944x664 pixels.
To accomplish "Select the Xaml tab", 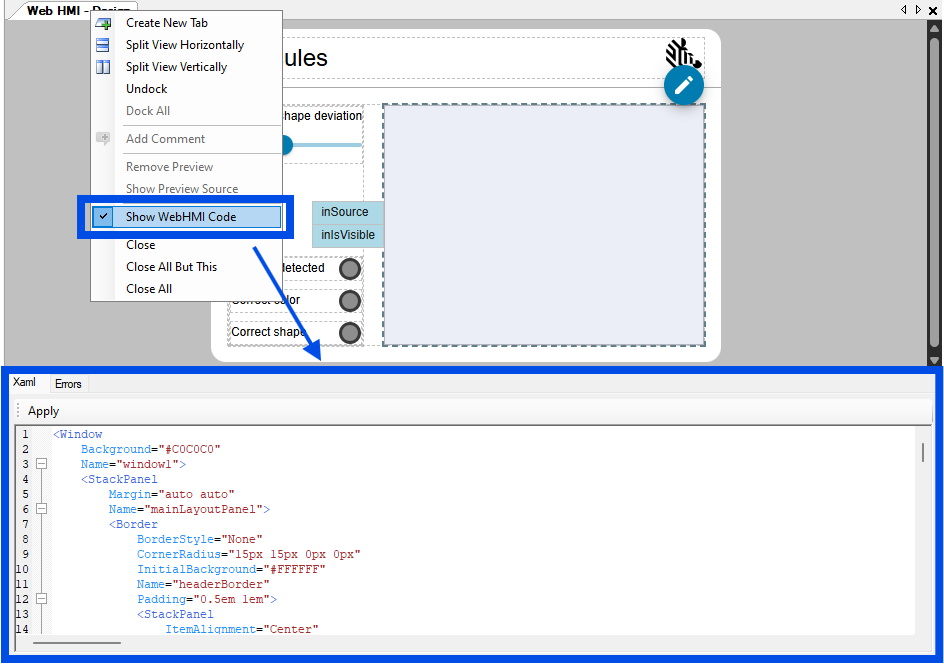I will (x=26, y=381).
